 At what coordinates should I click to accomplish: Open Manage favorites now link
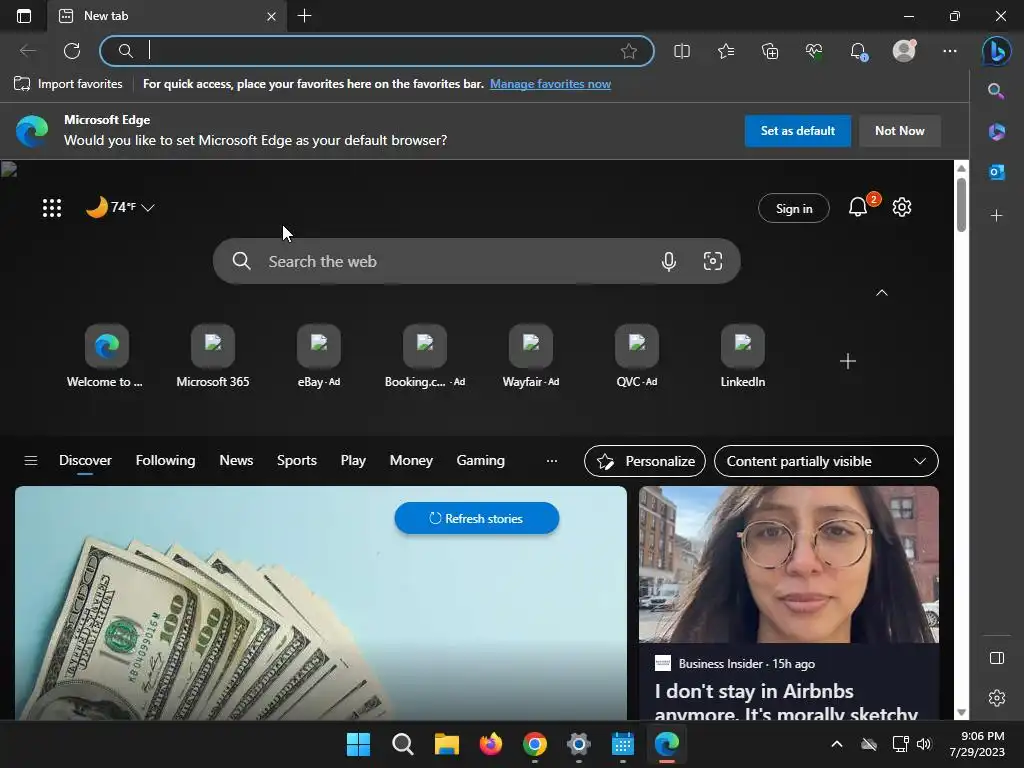pos(551,84)
